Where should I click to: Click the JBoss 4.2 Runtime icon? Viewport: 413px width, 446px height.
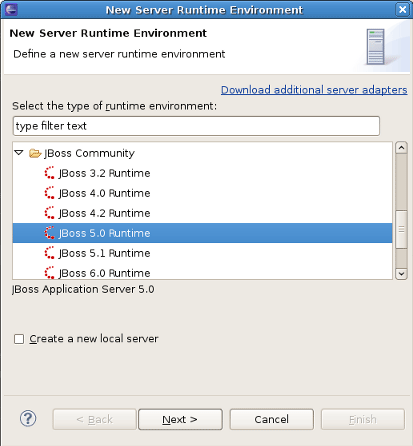point(49,213)
